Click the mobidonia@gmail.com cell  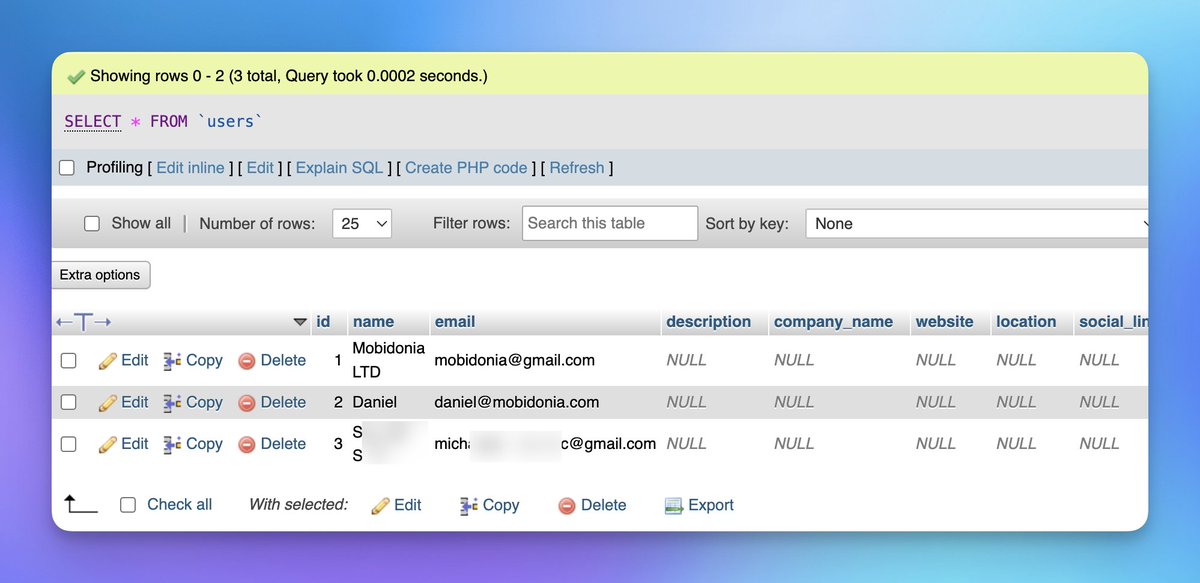514,360
